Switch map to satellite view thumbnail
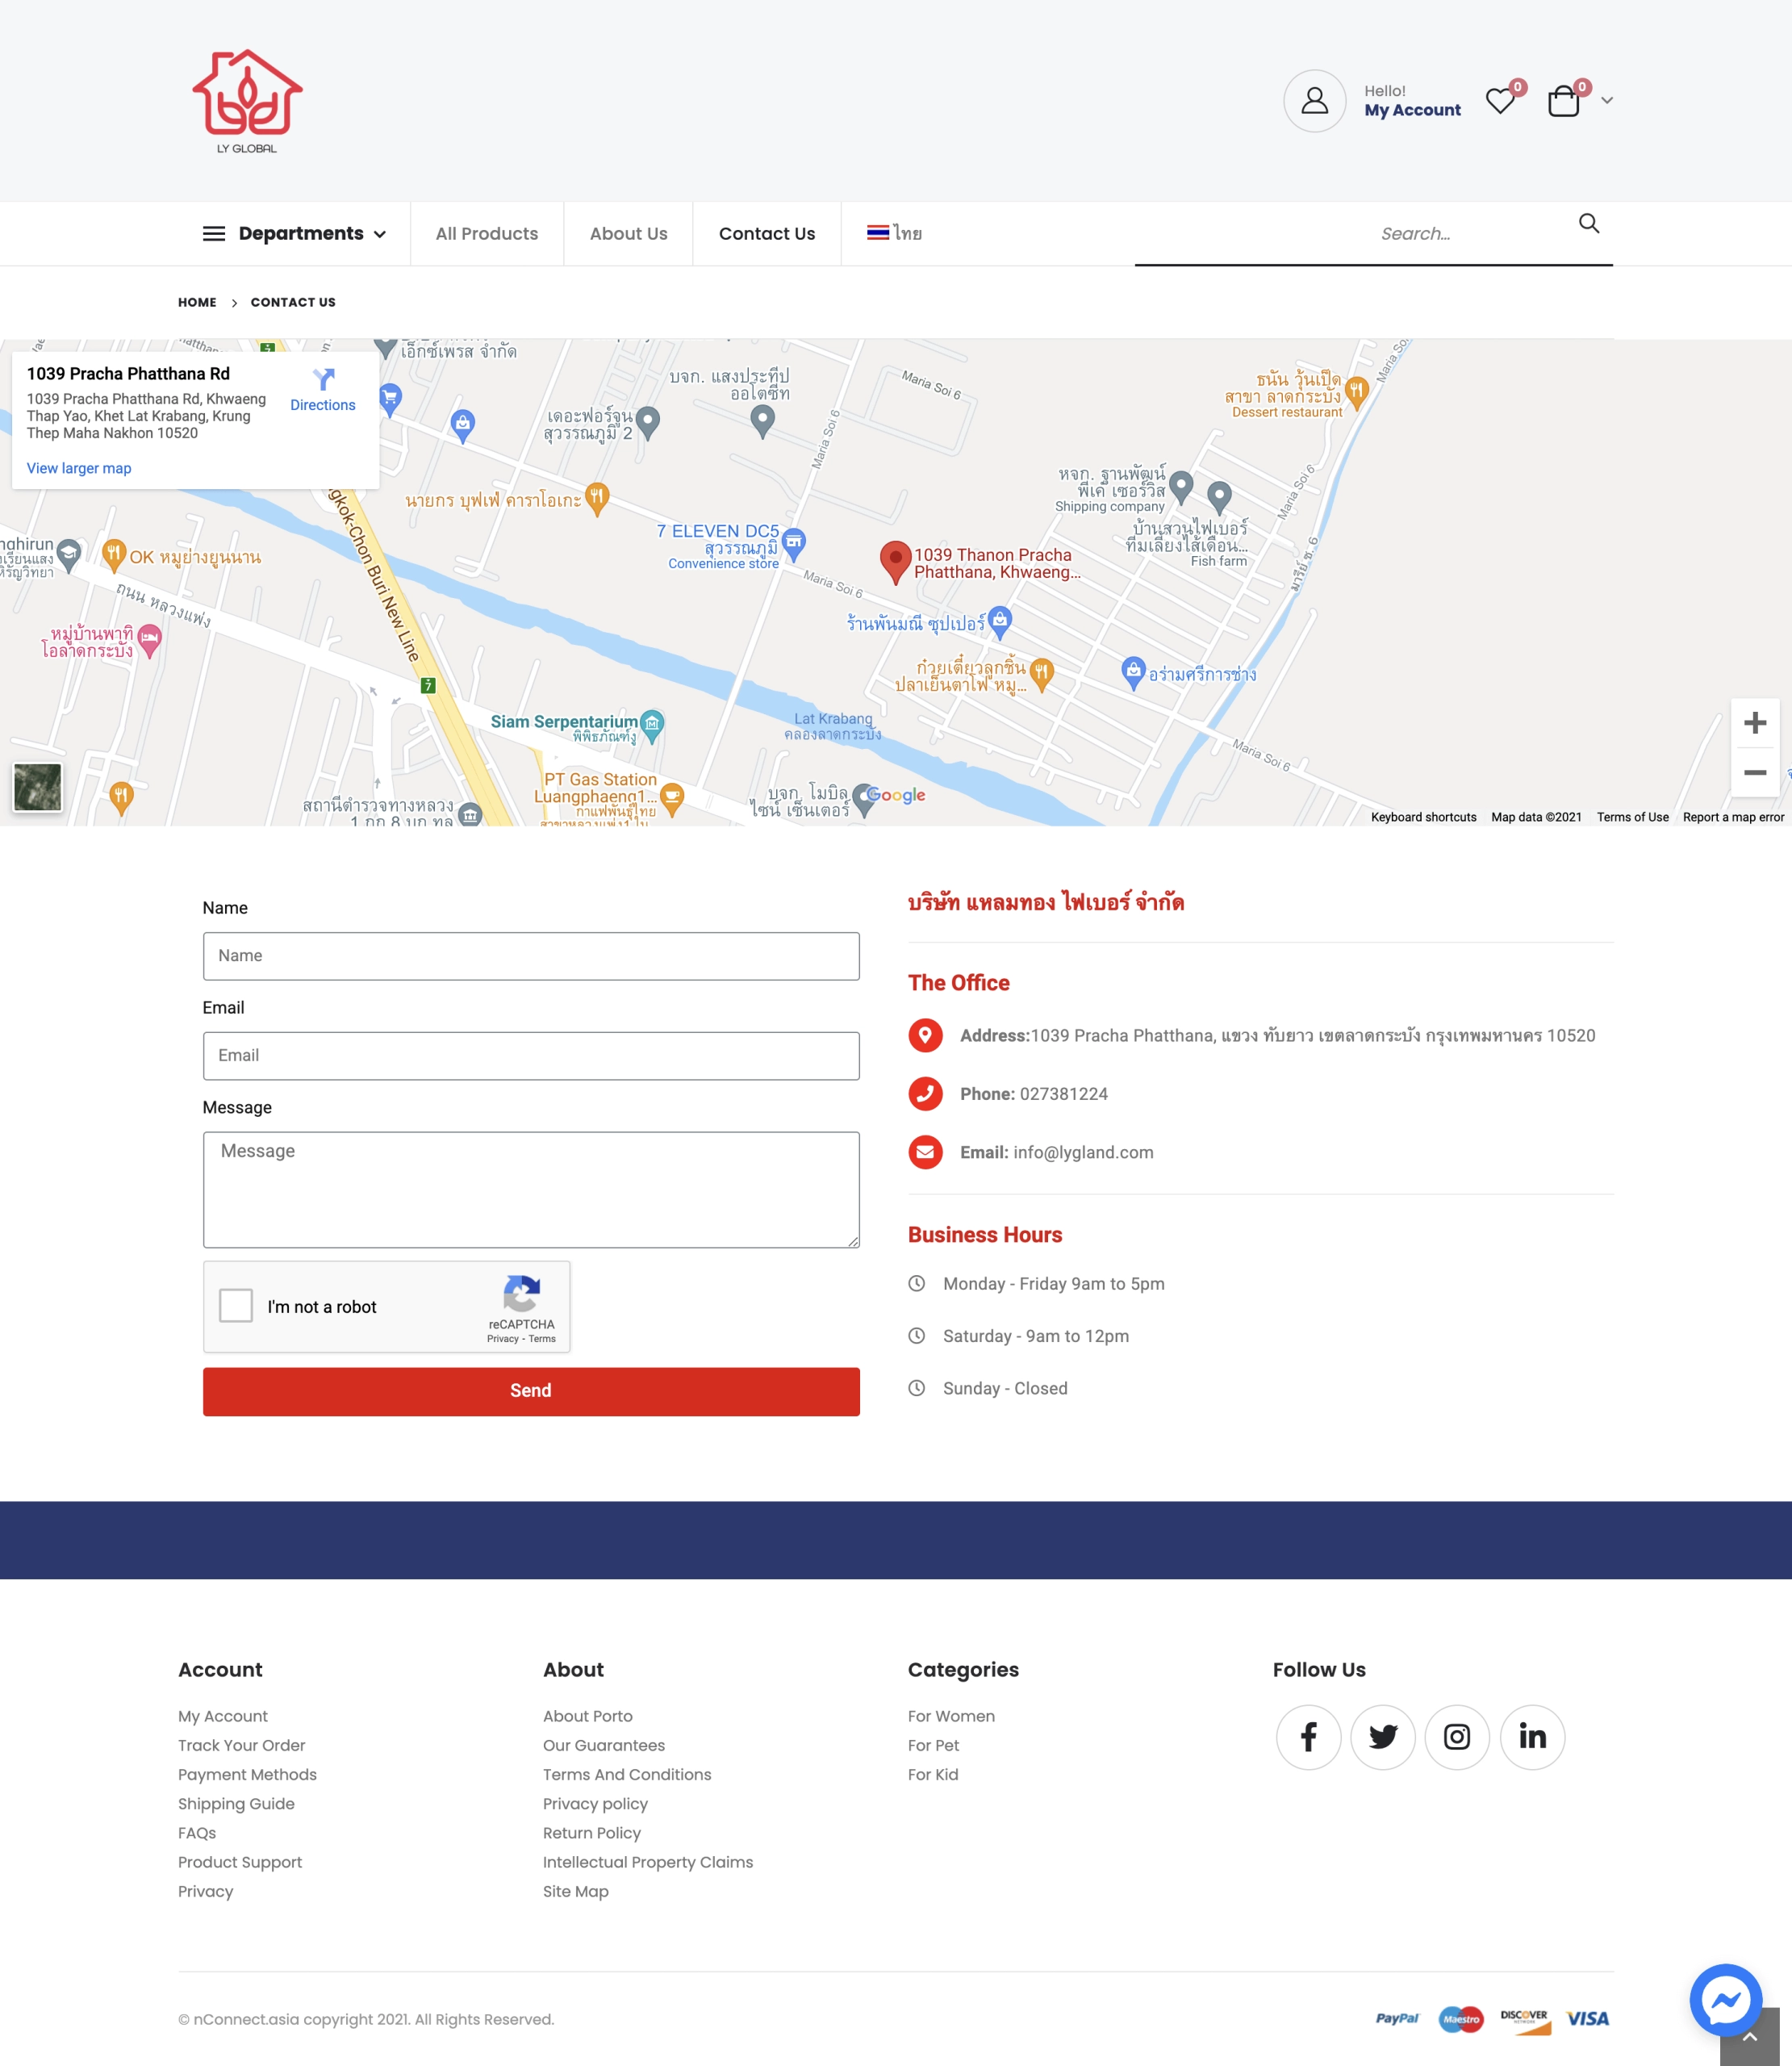The image size is (1792, 2066). click(x=38, y=787)
